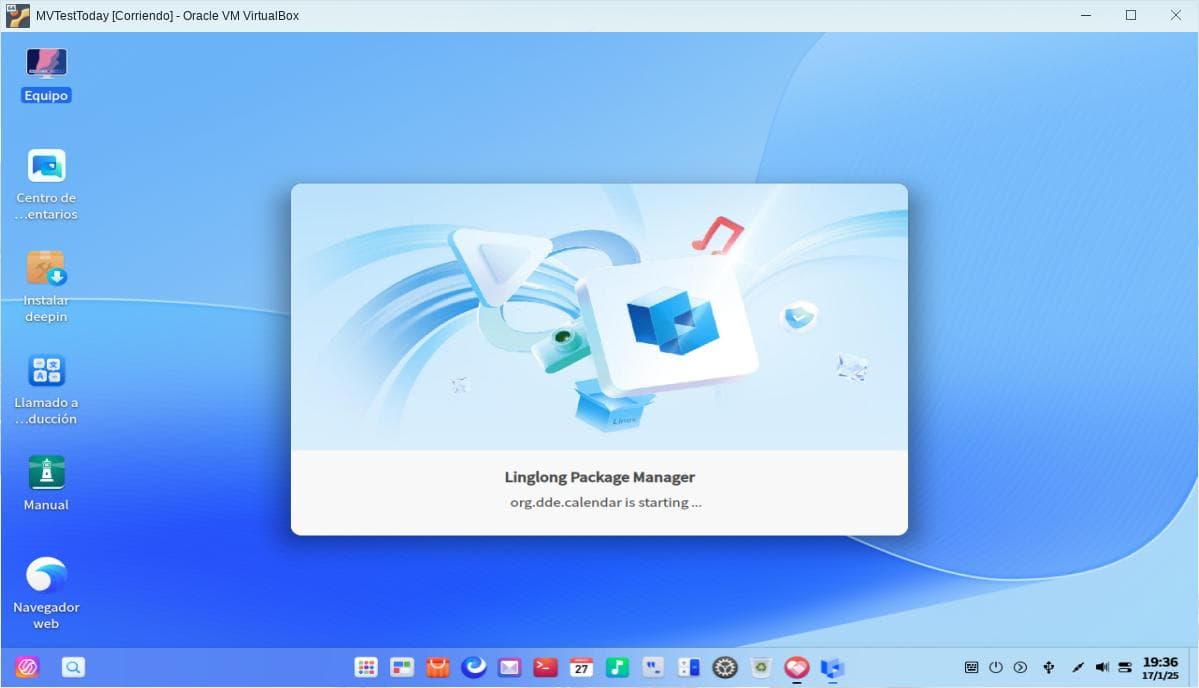
Task: Launch Navegador web from the desktop
Action: (46, 593)
